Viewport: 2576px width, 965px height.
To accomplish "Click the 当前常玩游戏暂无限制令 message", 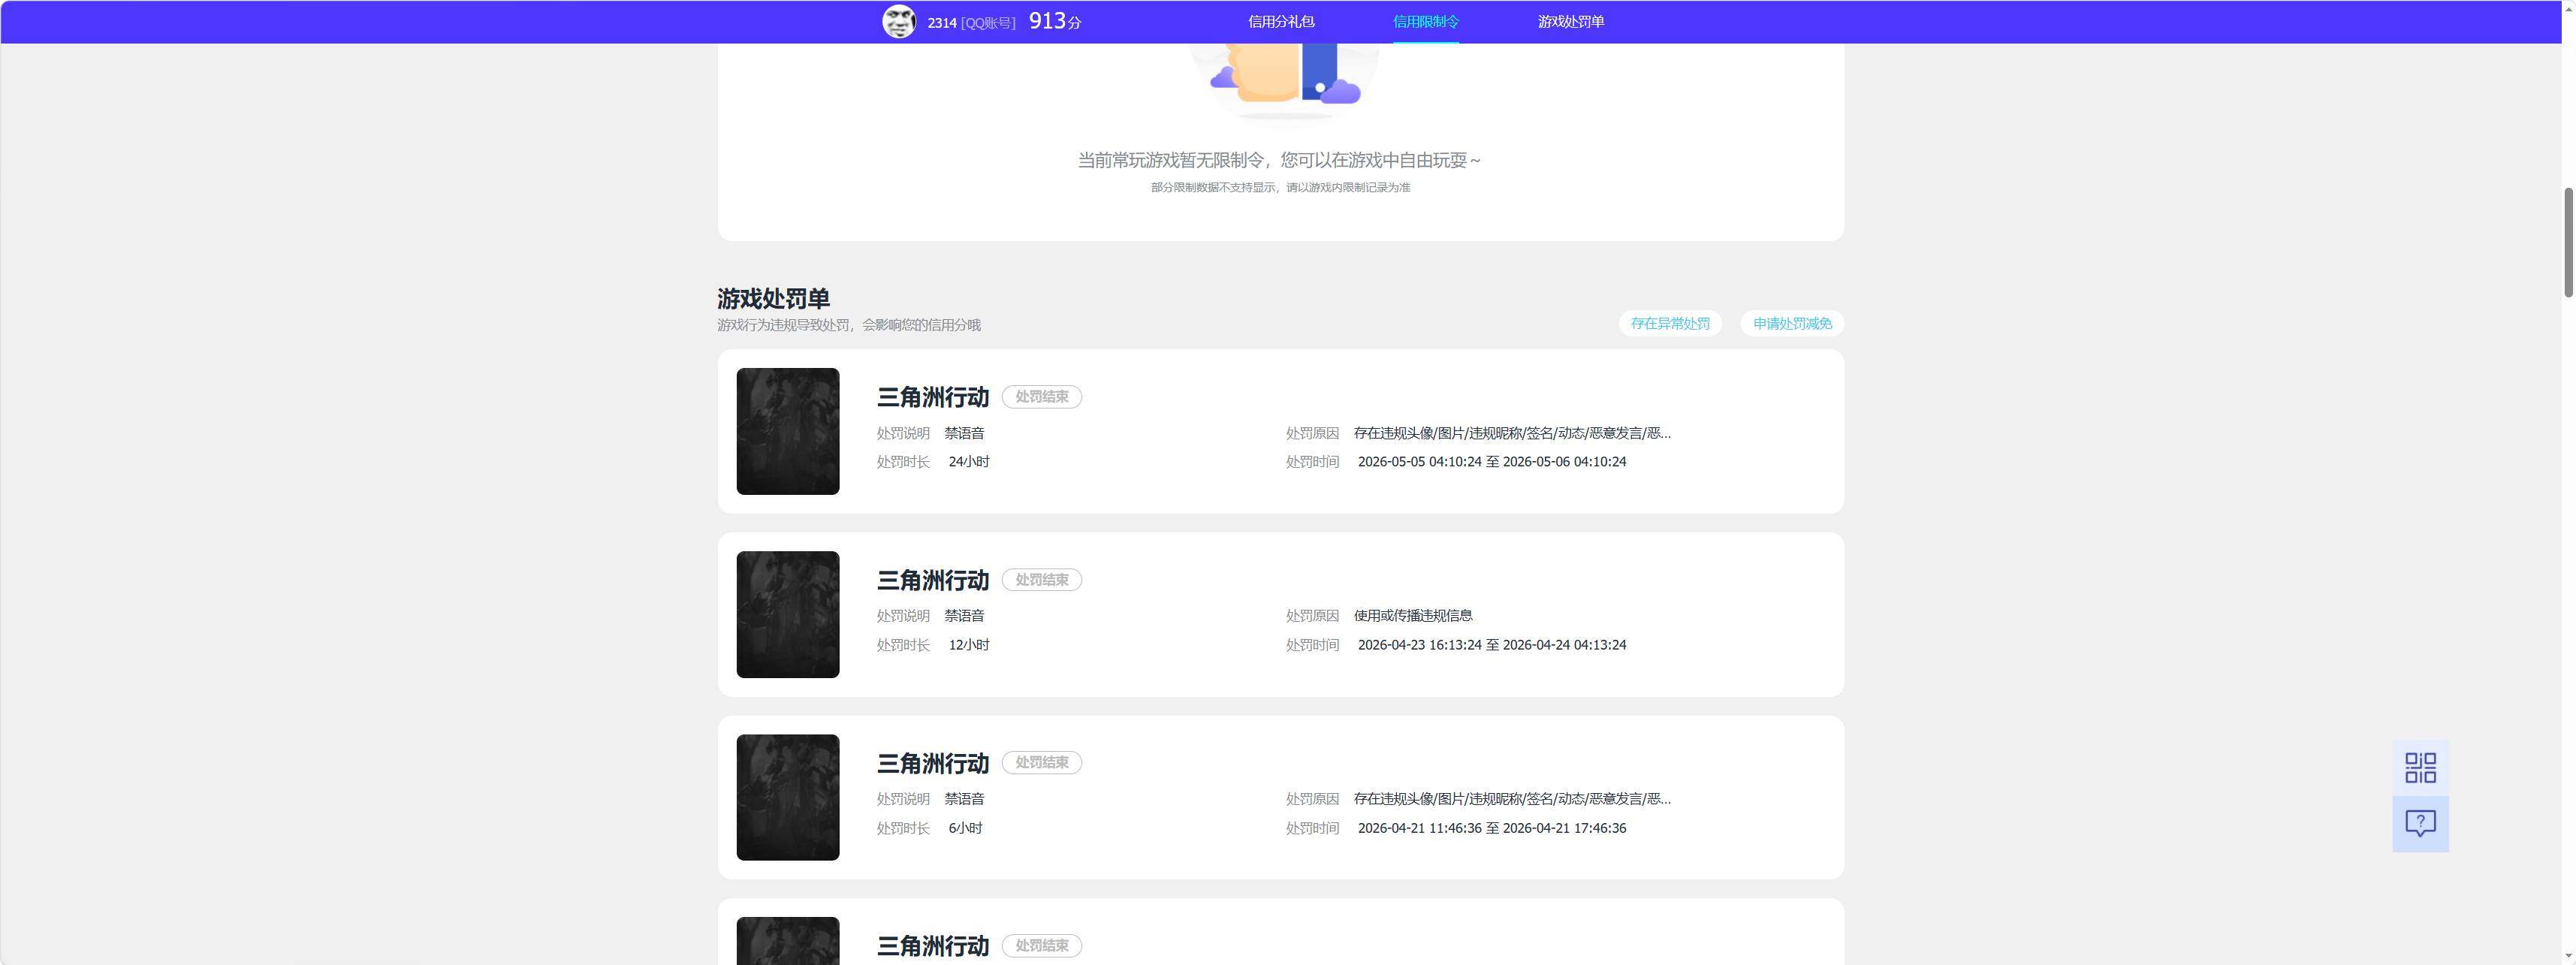I will pyautogui.click(x=1279, y=160).
